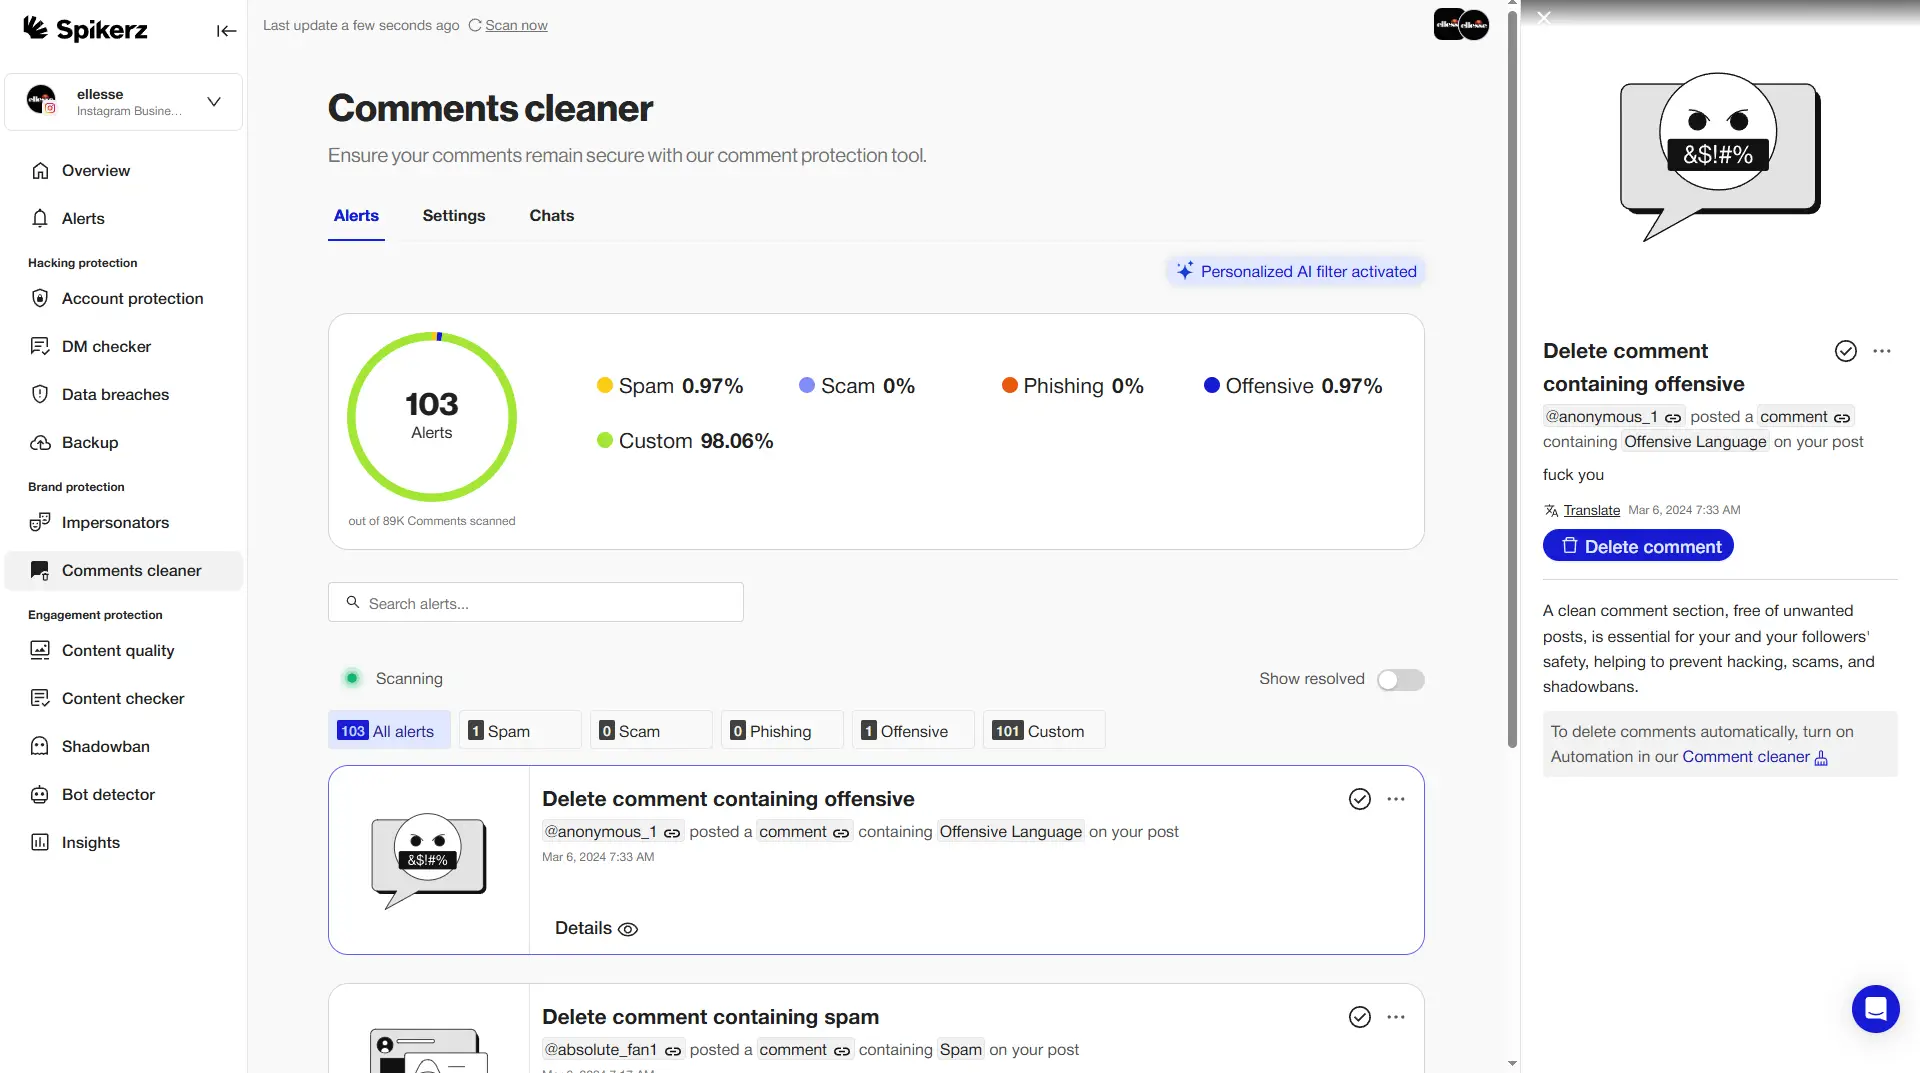Click the Scam purple legend dot
This screenshot has height=1073, width=1920.
pyautogui.click(x=806, y=386)
